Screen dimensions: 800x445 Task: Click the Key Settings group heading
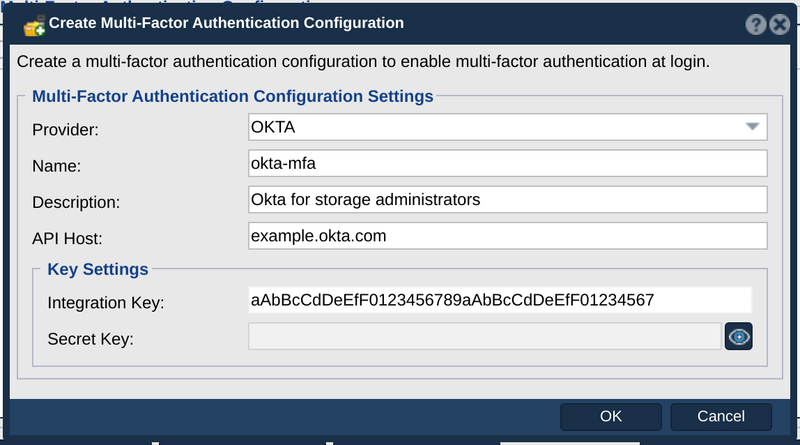98,269
